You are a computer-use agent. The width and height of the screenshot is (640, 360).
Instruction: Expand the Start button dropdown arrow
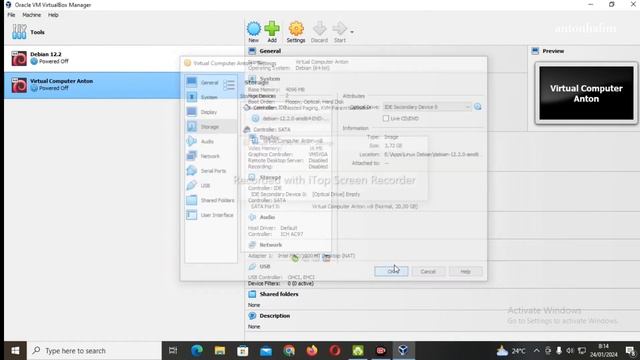click(352, 32)
